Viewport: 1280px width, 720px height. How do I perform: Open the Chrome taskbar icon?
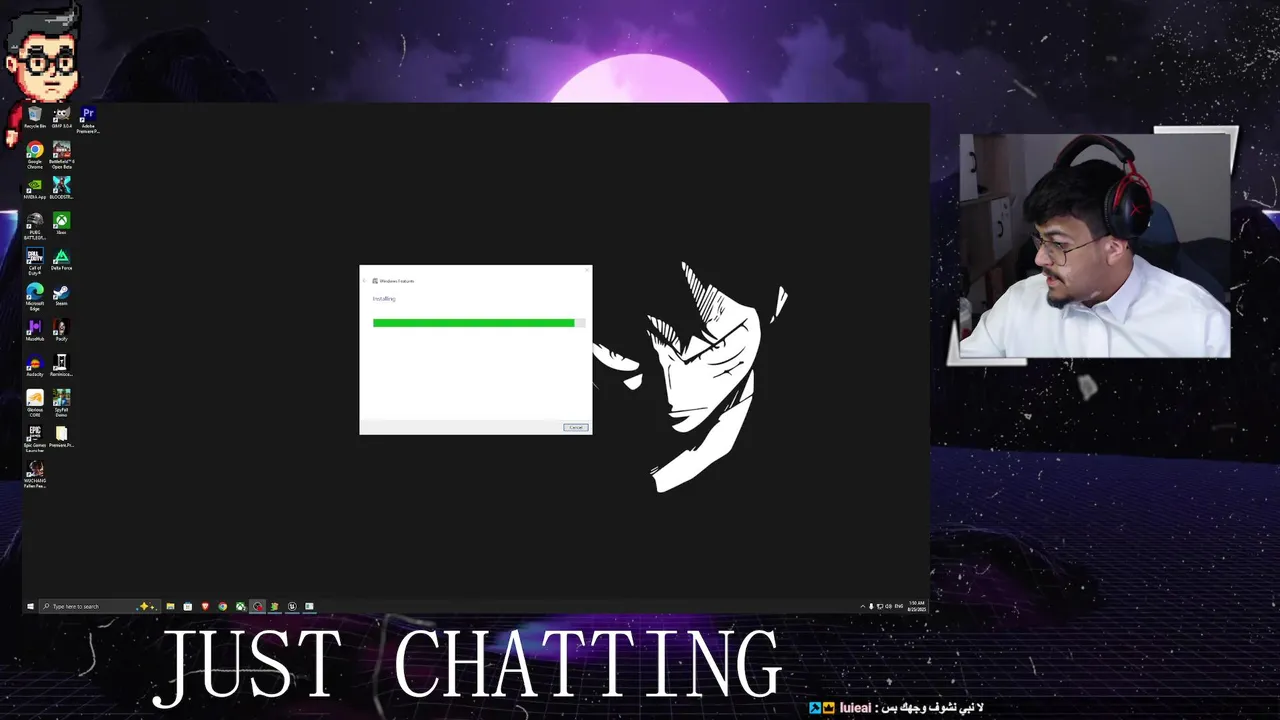pyautogui.click(x=222, y=606)
